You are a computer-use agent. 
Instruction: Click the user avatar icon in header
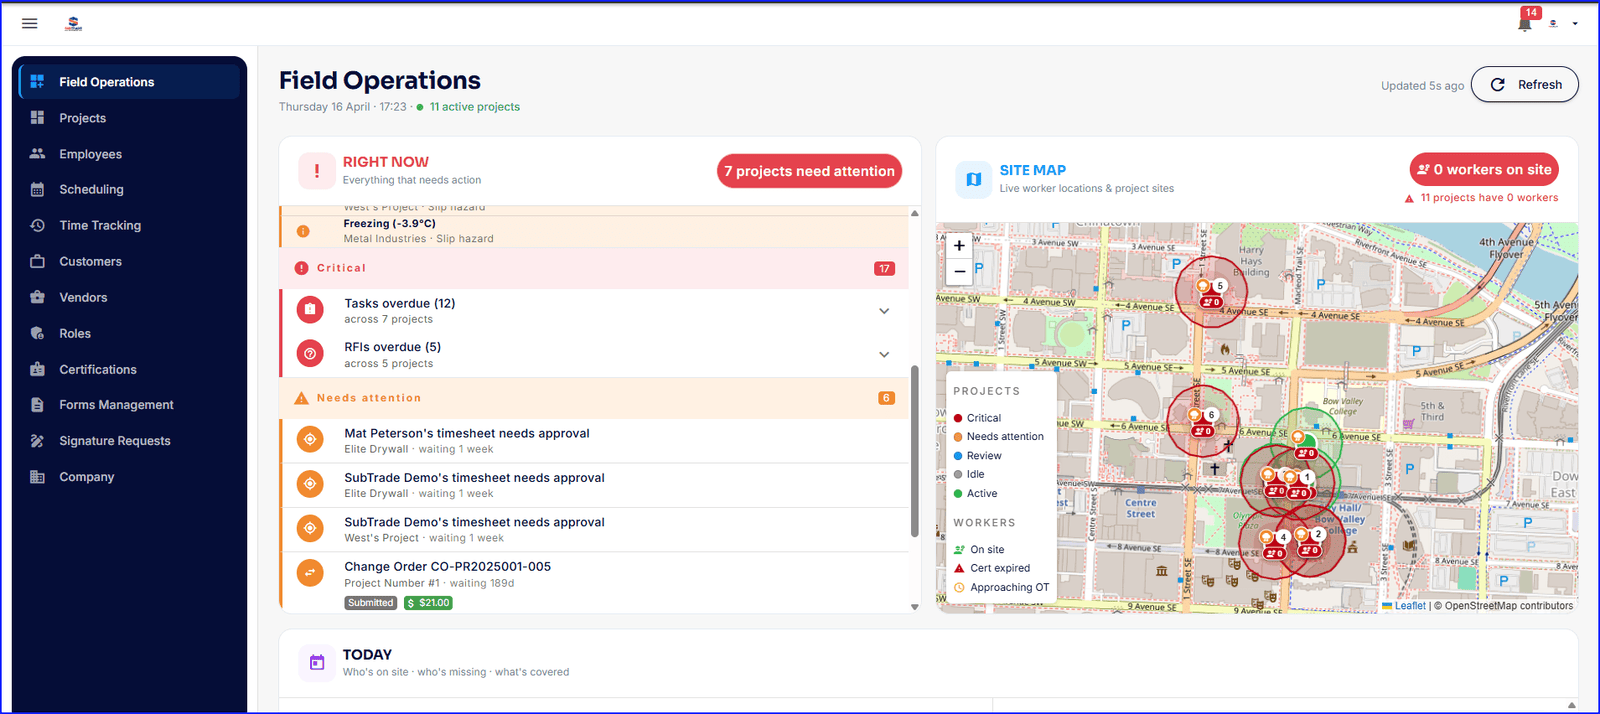click(1553, 24)
